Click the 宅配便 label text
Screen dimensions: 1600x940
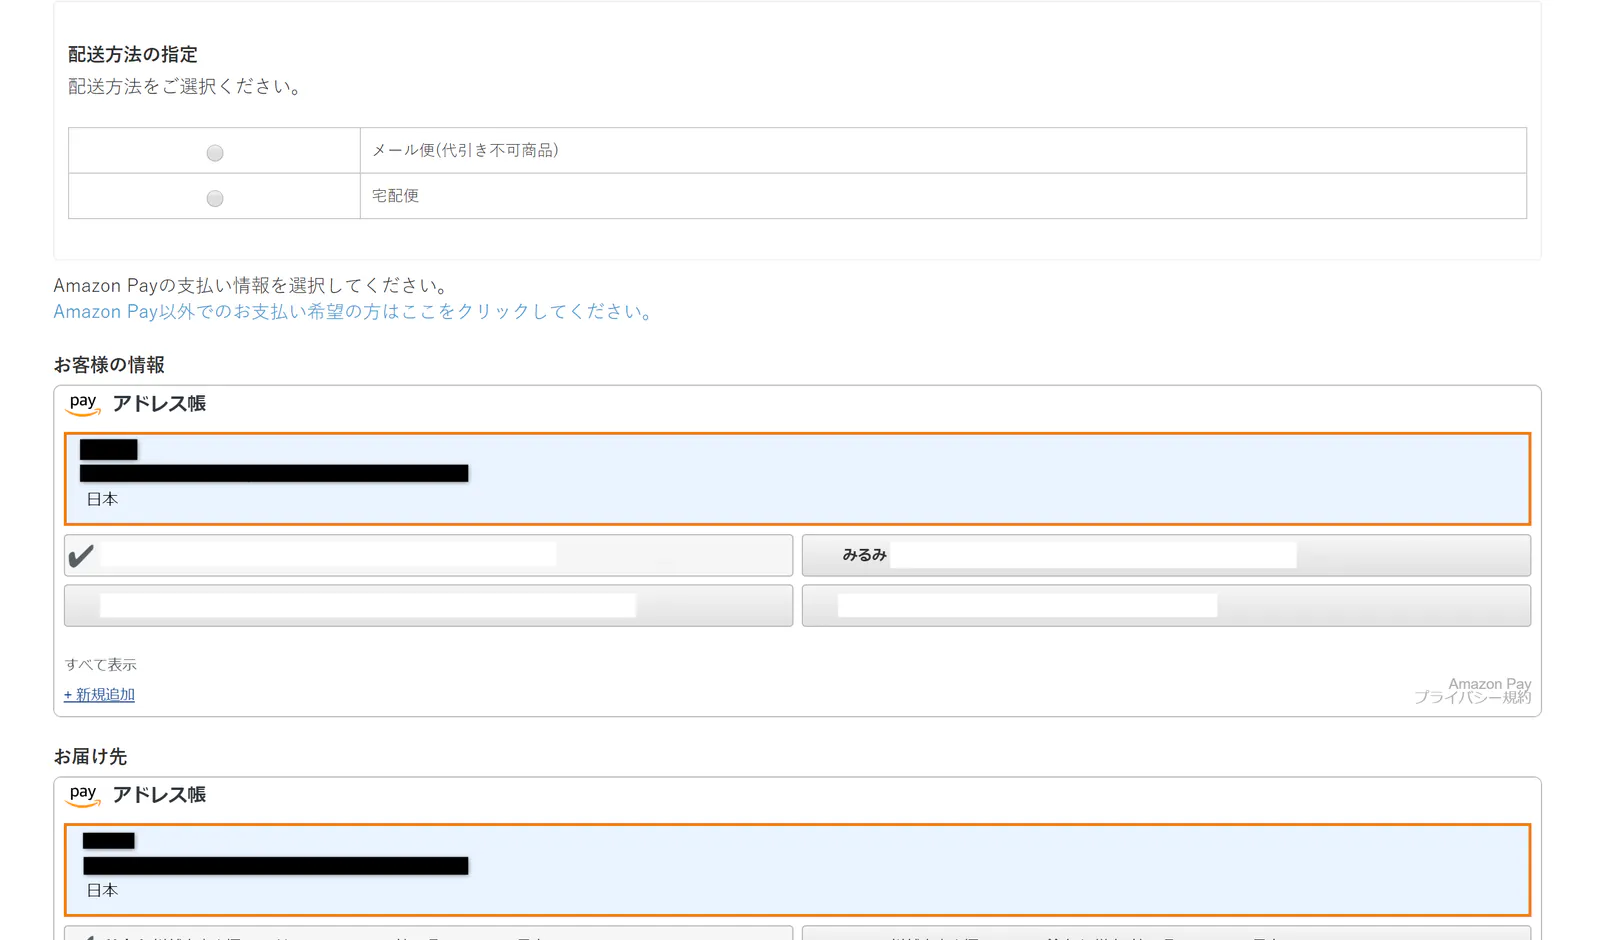pos(395,196)
